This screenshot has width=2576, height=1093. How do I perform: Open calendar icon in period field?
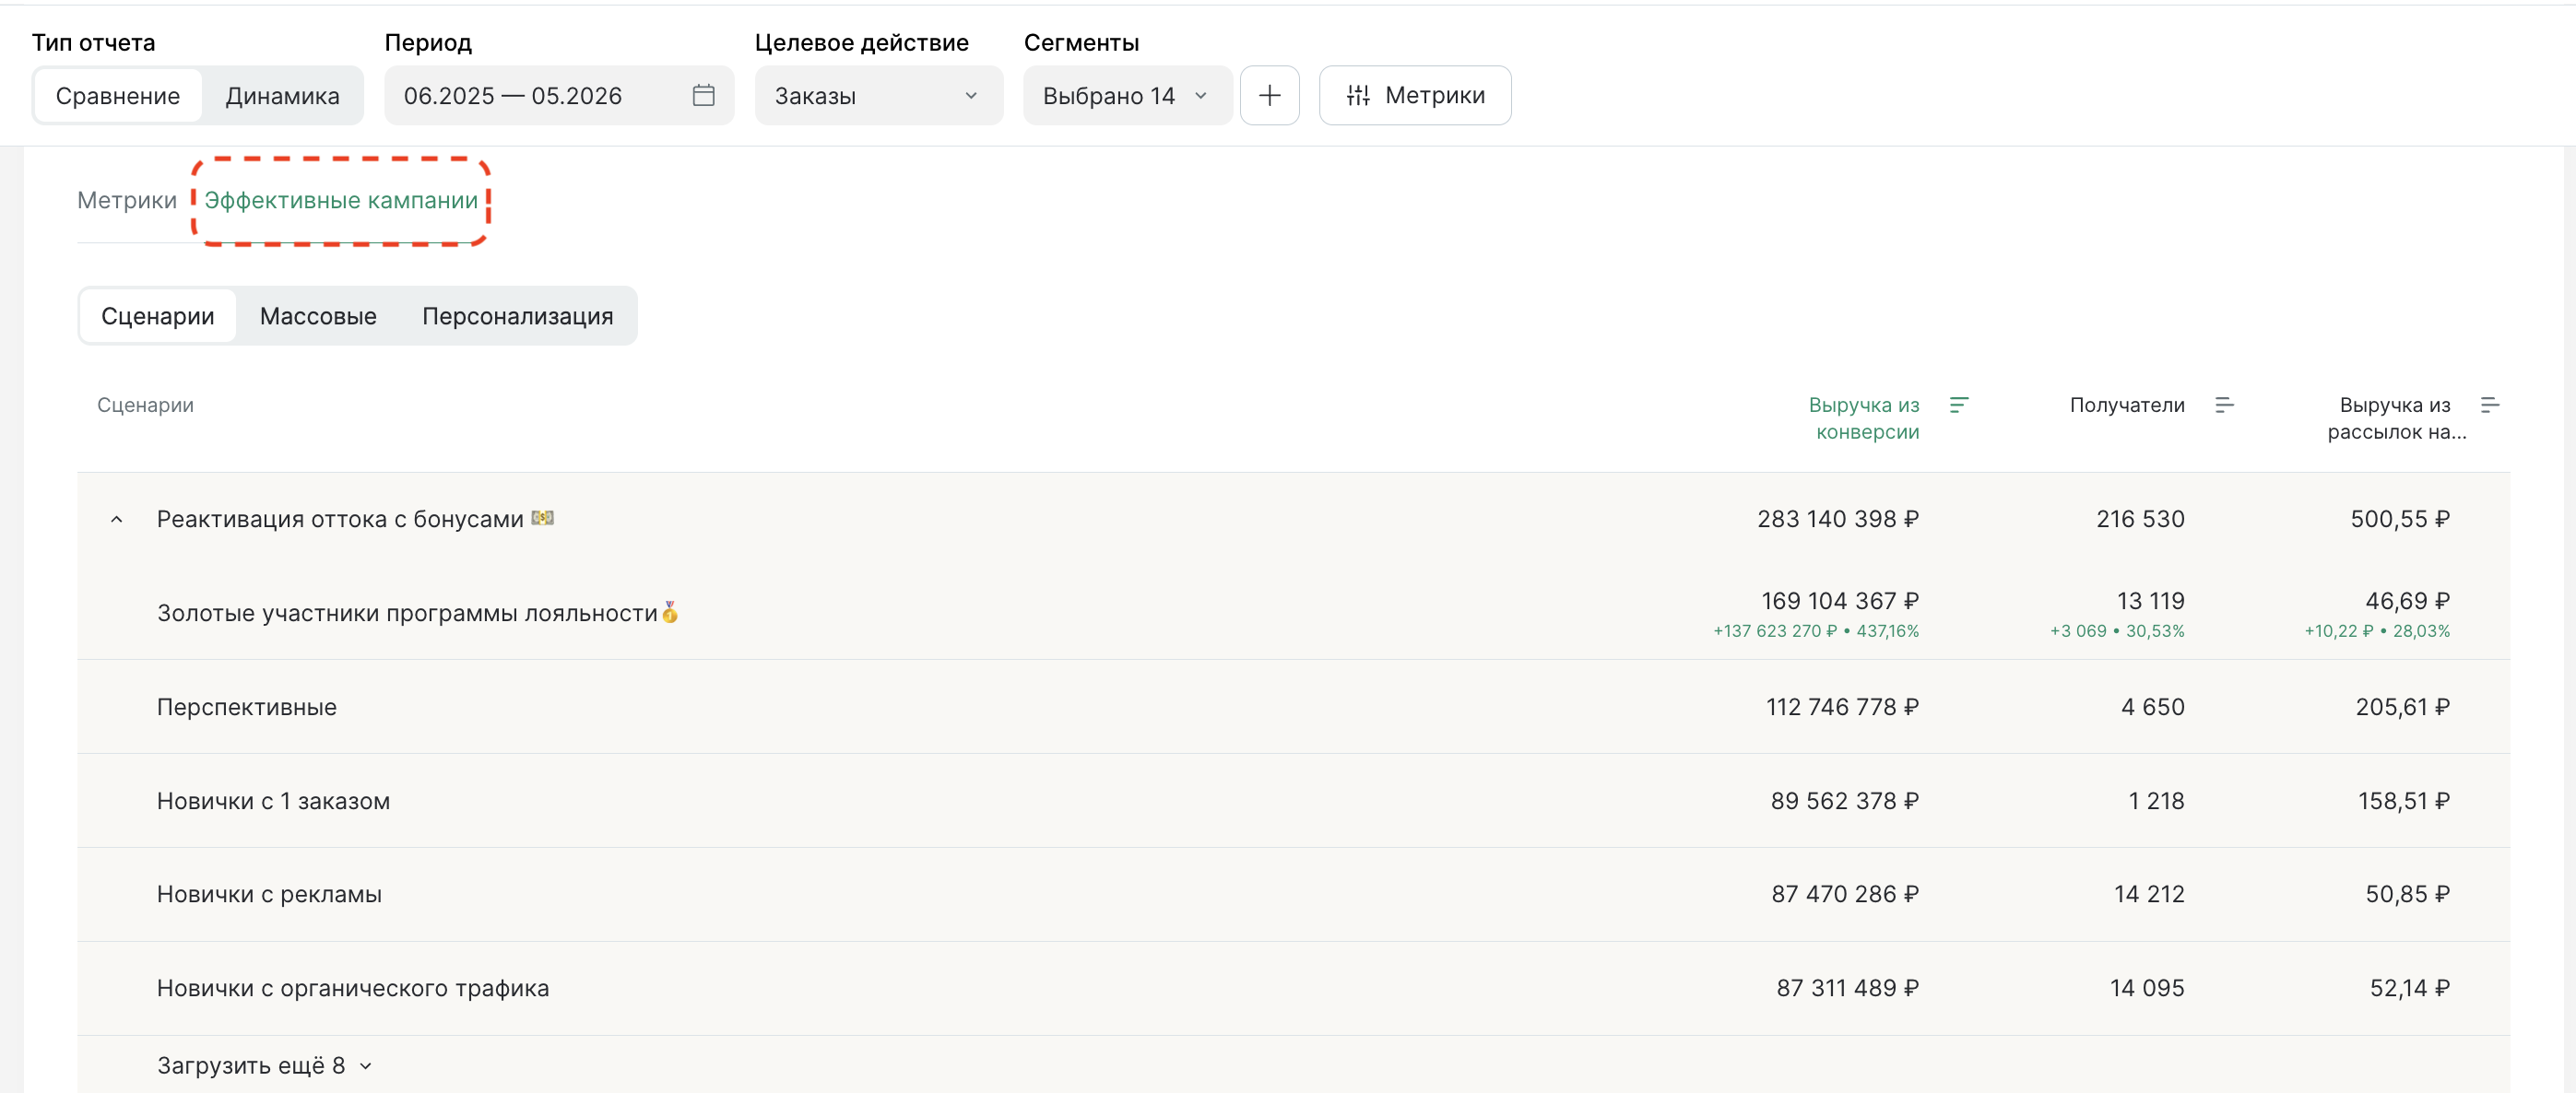[703, 96]
